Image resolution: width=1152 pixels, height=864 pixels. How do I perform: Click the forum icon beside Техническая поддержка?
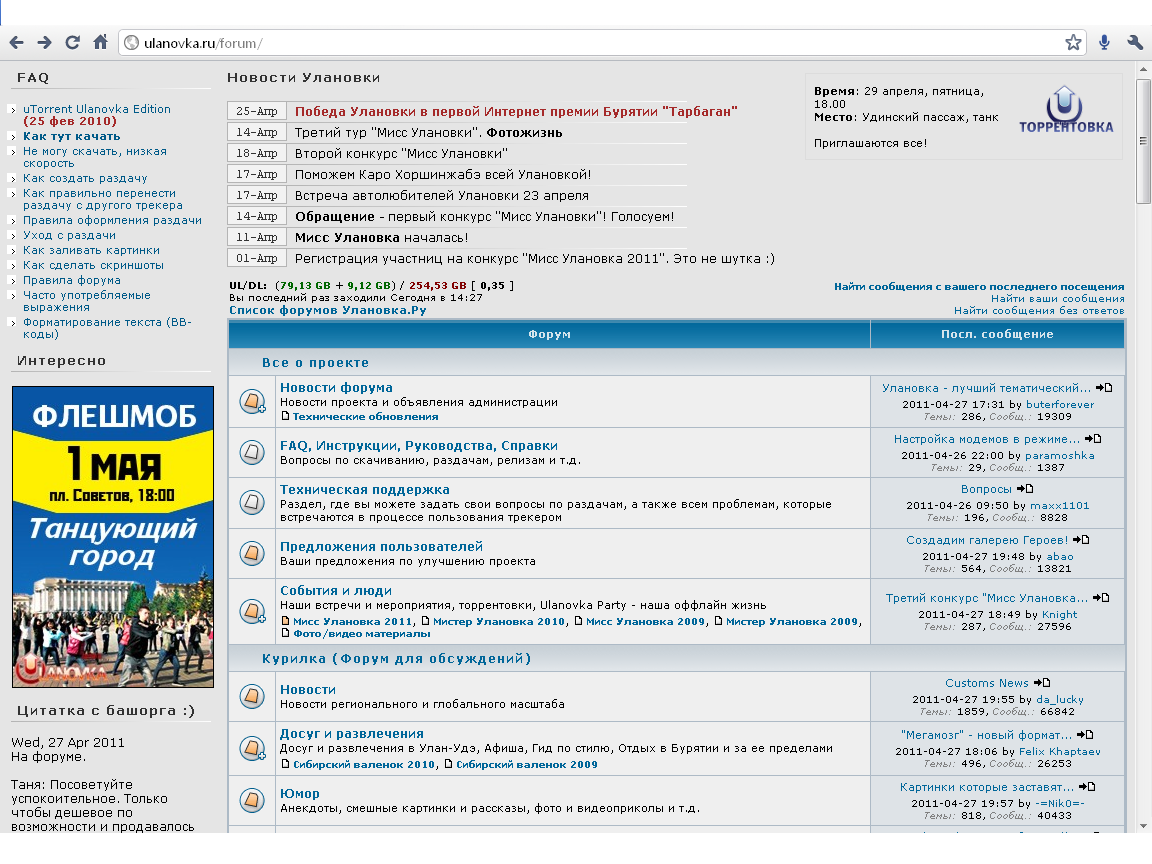(x=252, y=503)
